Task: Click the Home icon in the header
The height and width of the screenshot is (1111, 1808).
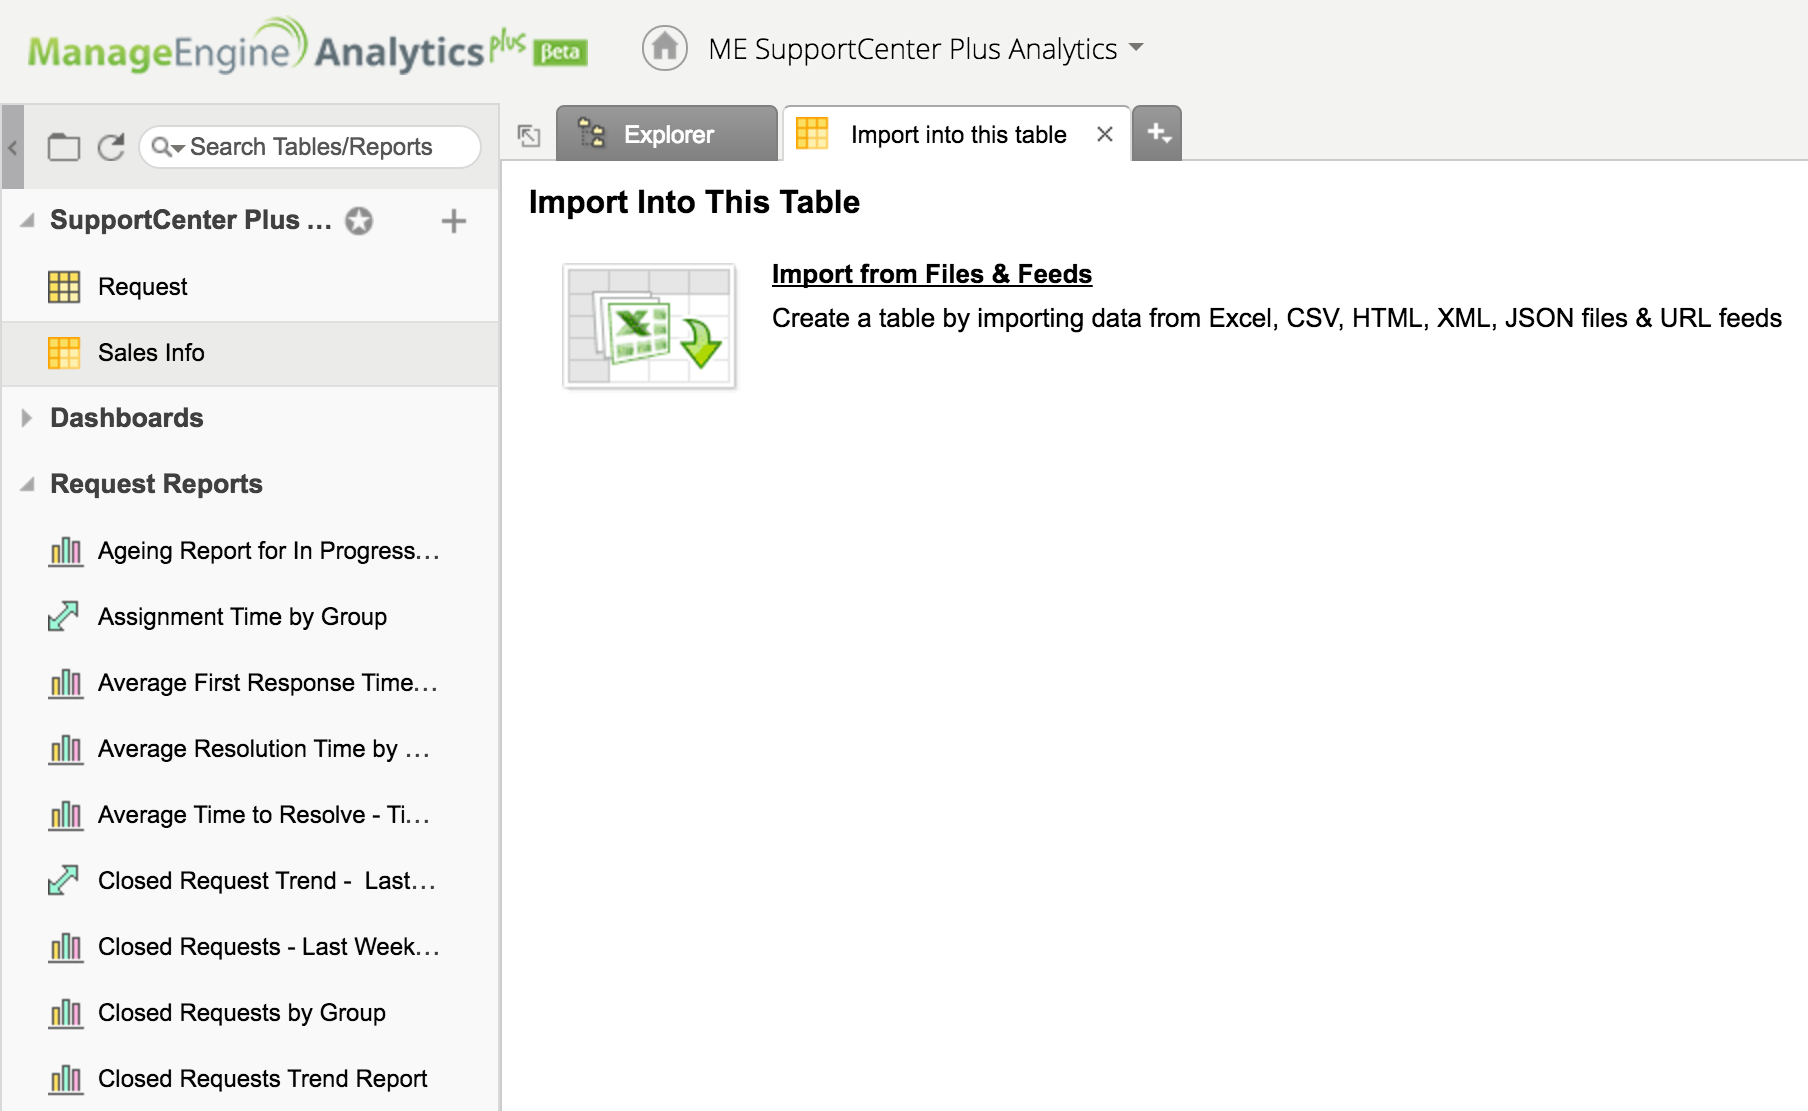Action: (x=664, y=47)
